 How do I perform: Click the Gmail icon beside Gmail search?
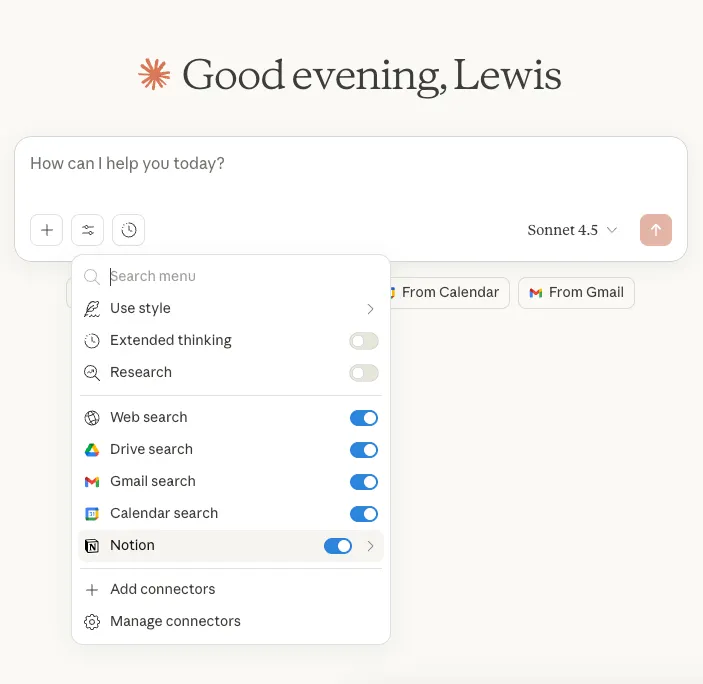[92, 482]
